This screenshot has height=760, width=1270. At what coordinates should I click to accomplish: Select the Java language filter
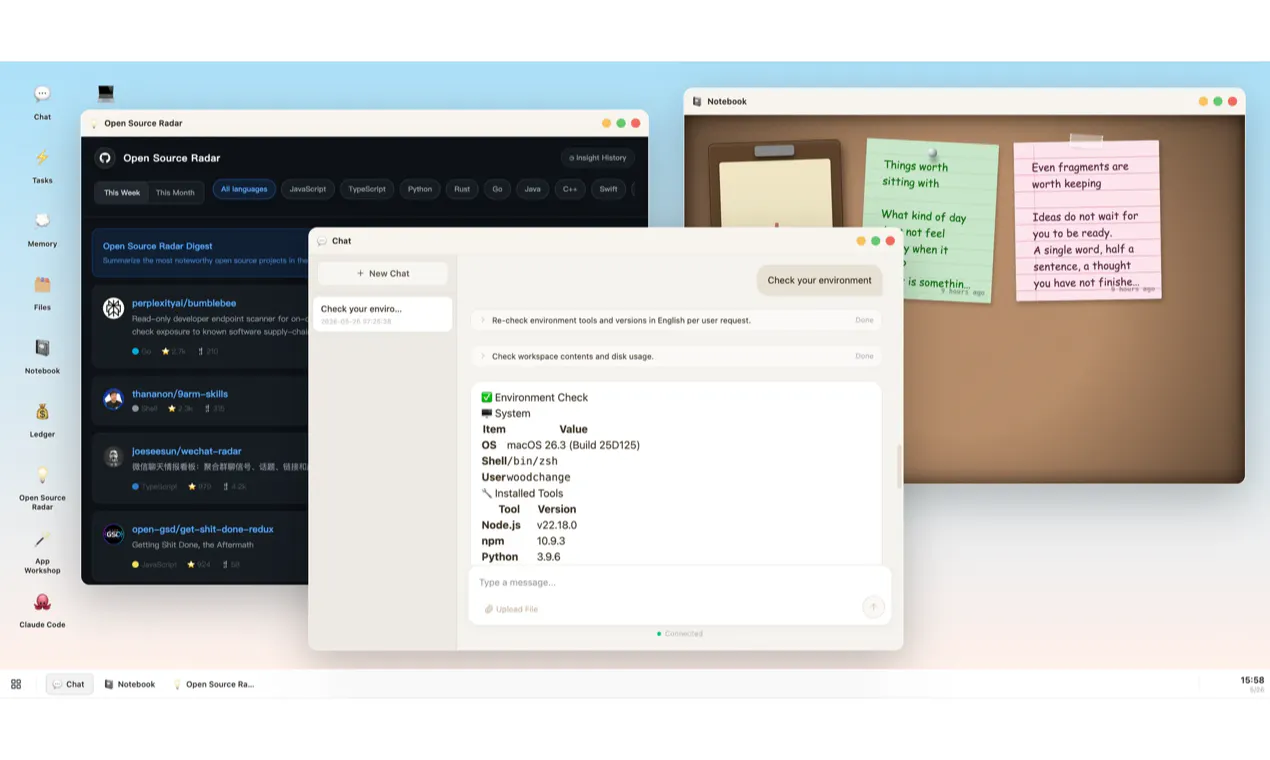click(533, 189)
